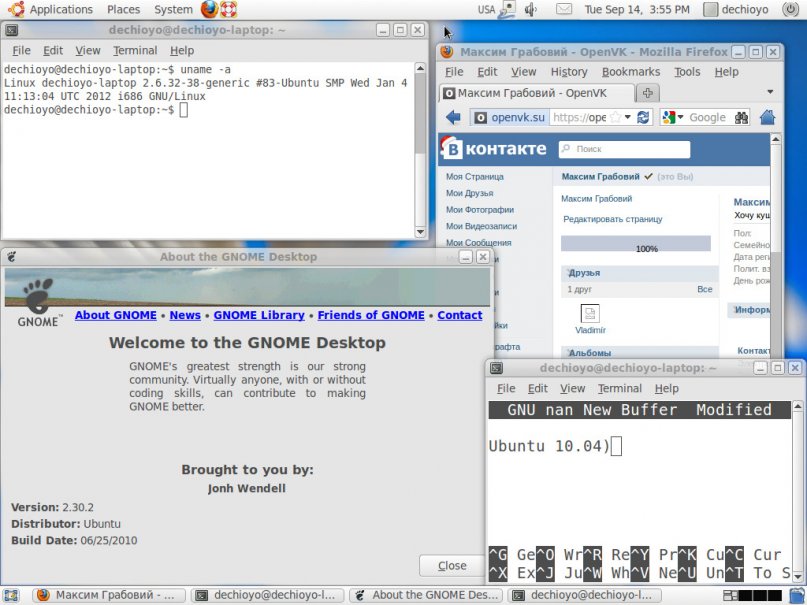Switch to About the GNOME Des... taskbar button
Viewport: 807px width, 605px height.
[427, 595]
